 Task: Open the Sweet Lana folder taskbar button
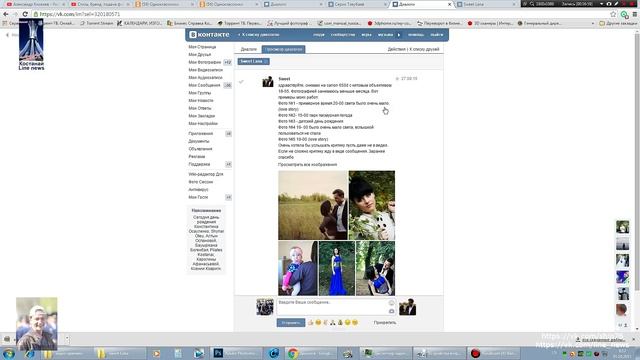[x=120, y=353]
